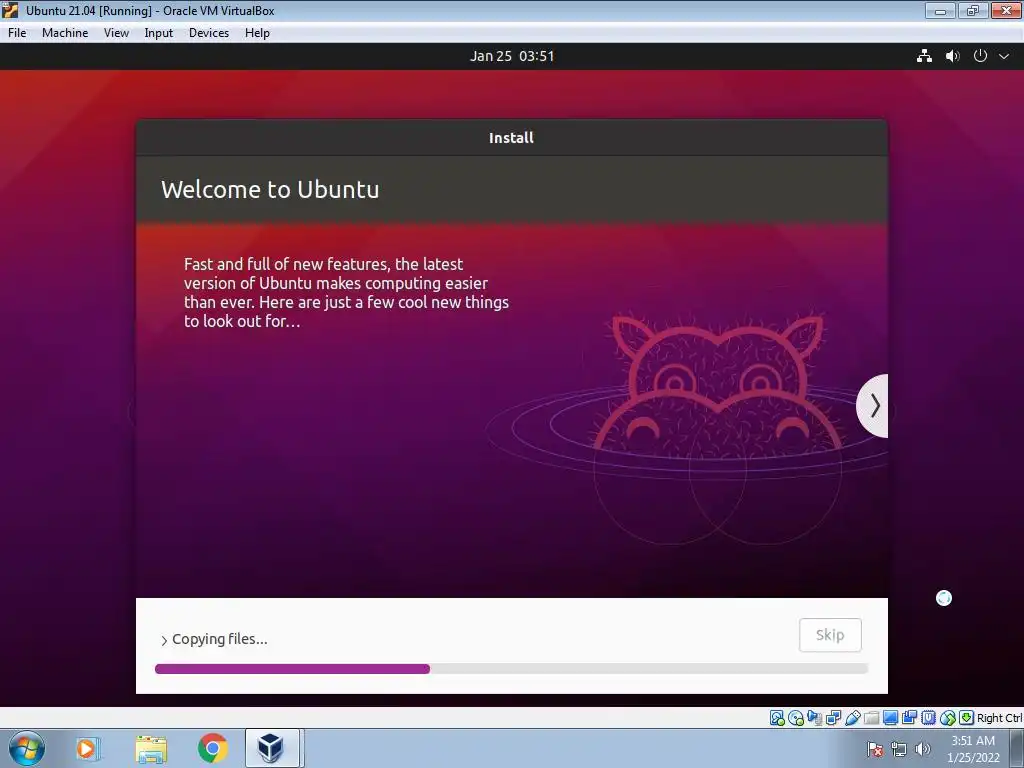Click the Install window title

pos(511,138)
